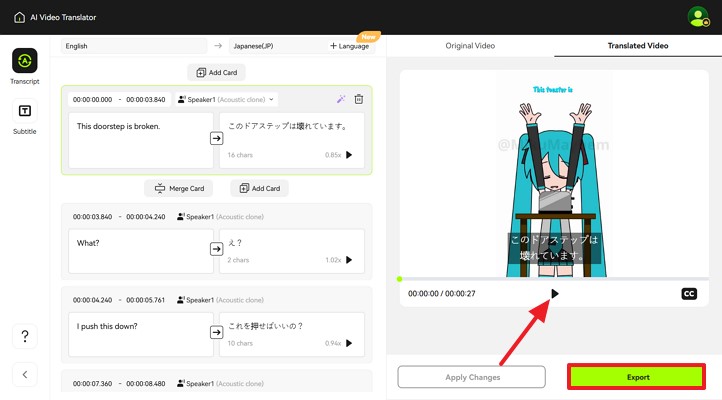Delete first card with trash icon

coord(359,99)
